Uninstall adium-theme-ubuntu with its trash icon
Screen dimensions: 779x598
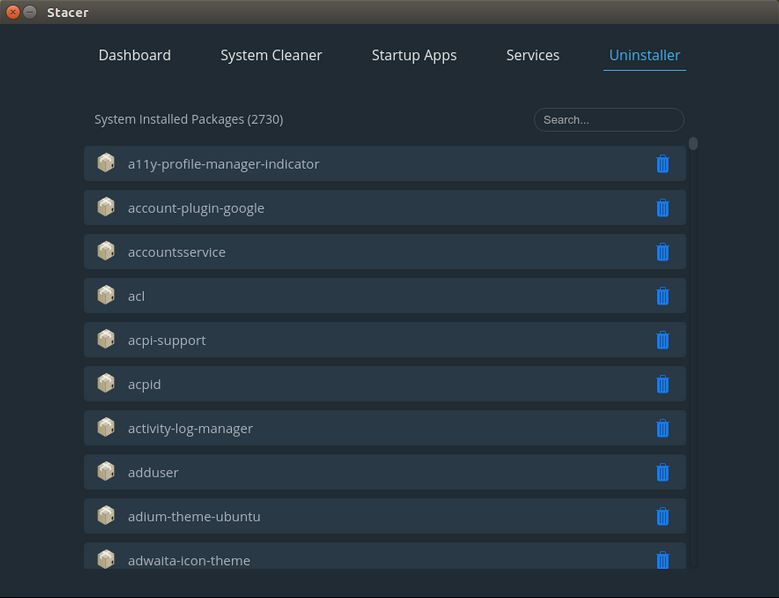click(x=663, y=517)
